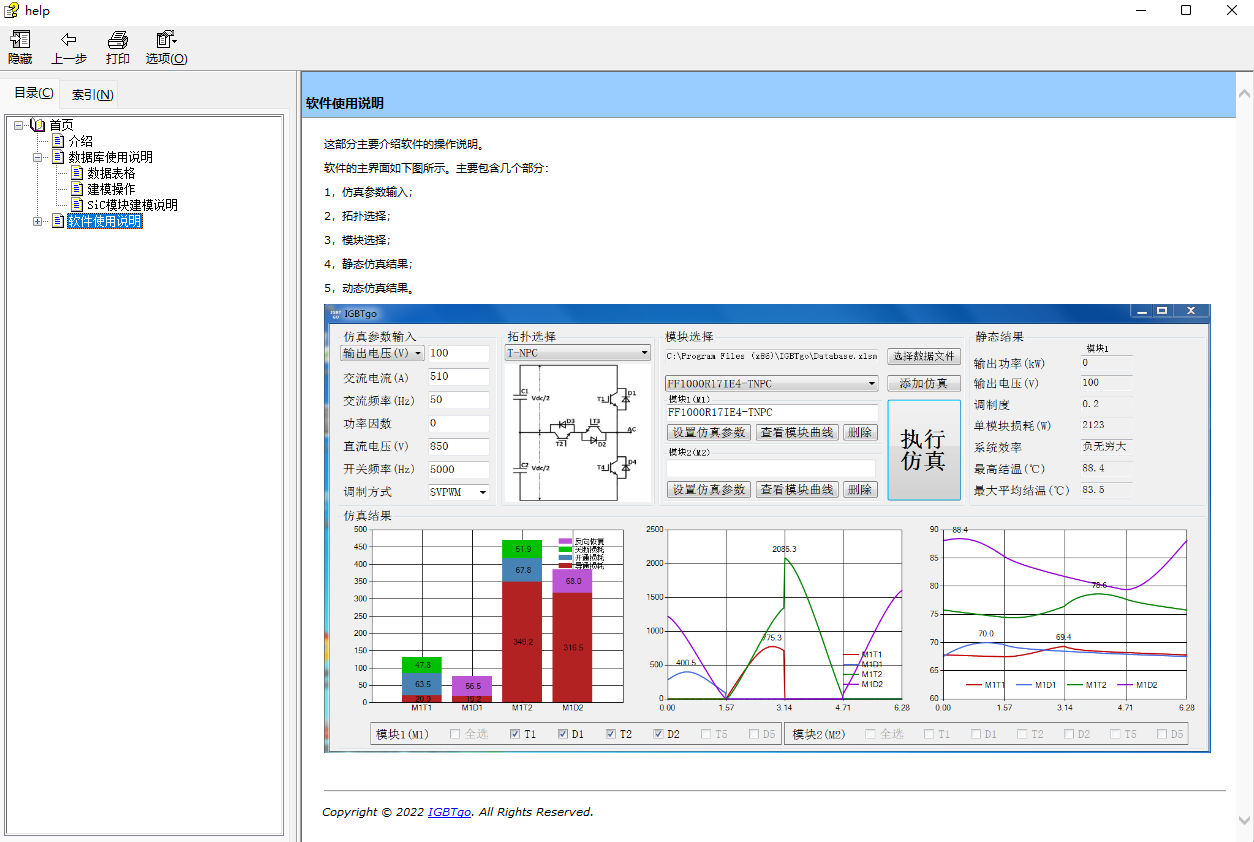This screenshot has width=1254, height=842.
Task: Click the list line 2，拓扑选择；
Action: tap(357, 216)
